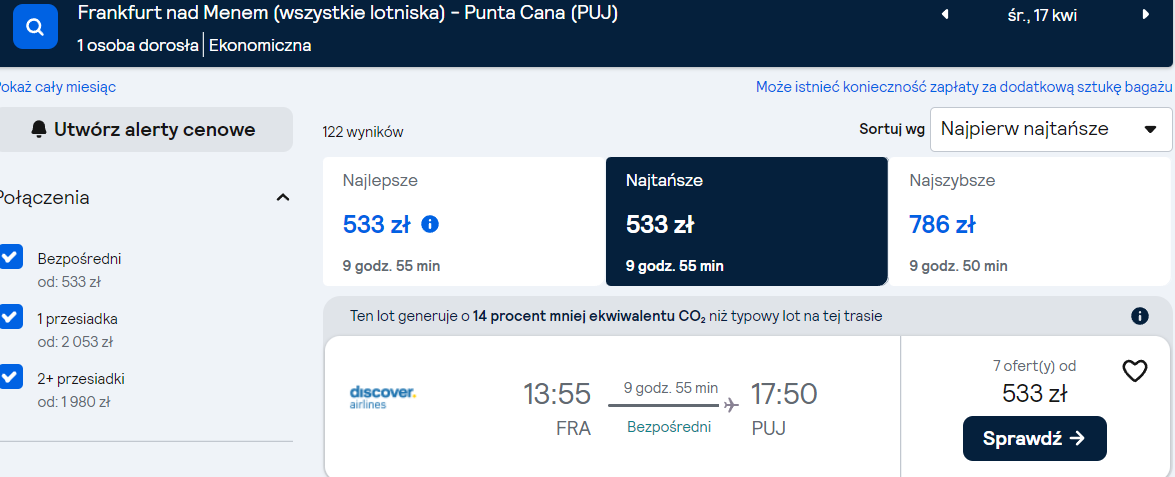
Task: Click the blue search magnifier icon
Action: pos(35,27)
